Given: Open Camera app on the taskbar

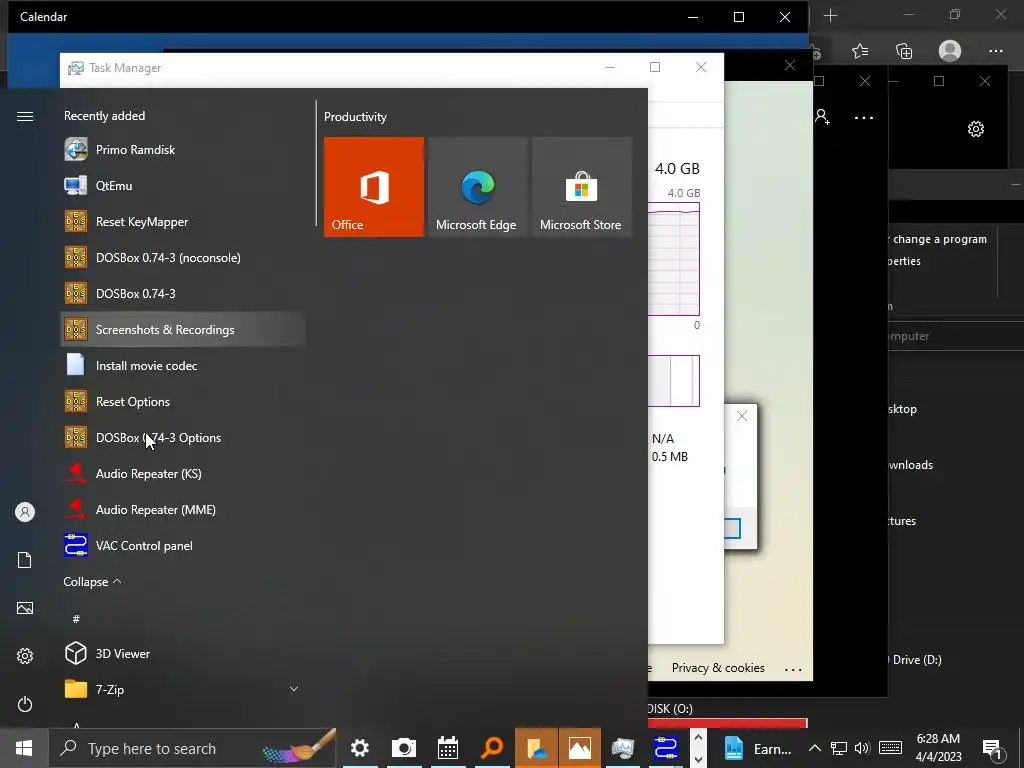Looking at the screenshot, I should [x=404, y=748].
